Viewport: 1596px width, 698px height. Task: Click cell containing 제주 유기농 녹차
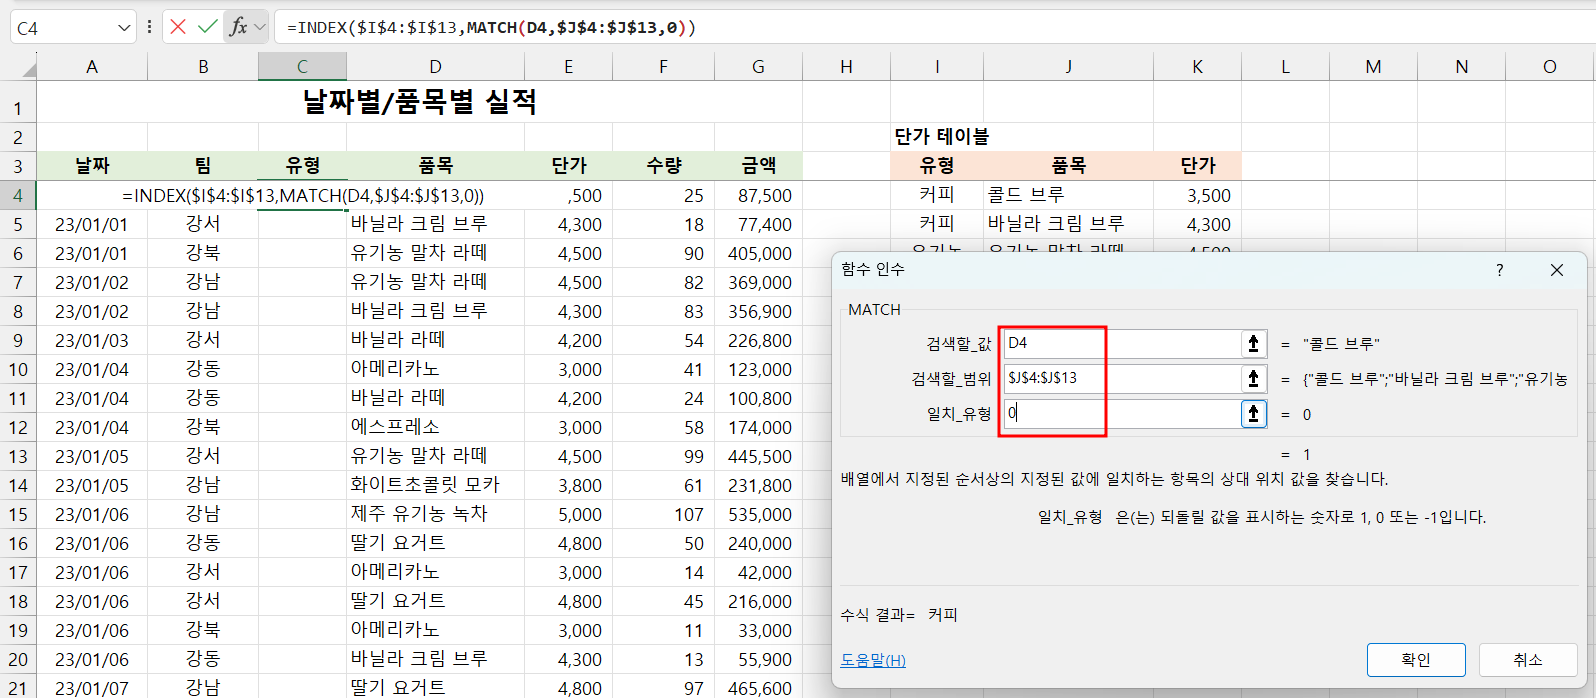click(435, 514)
